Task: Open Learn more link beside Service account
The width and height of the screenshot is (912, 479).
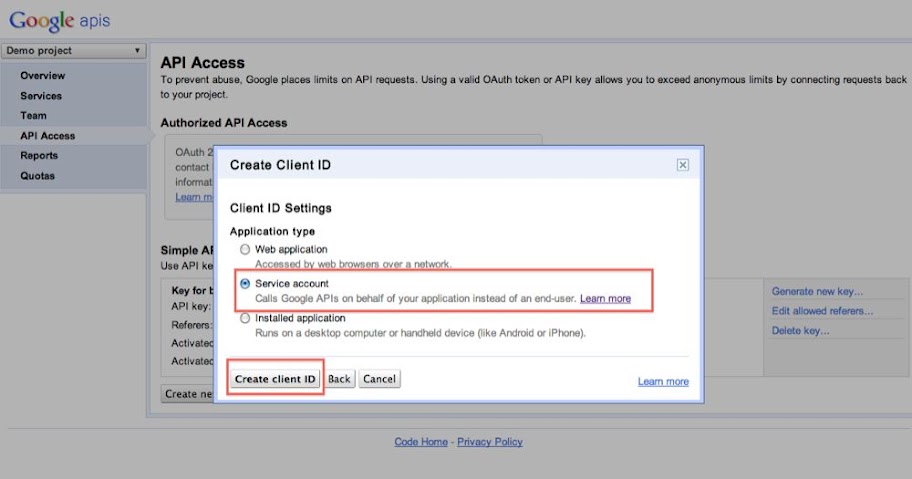Action: (x=605, y=298)
